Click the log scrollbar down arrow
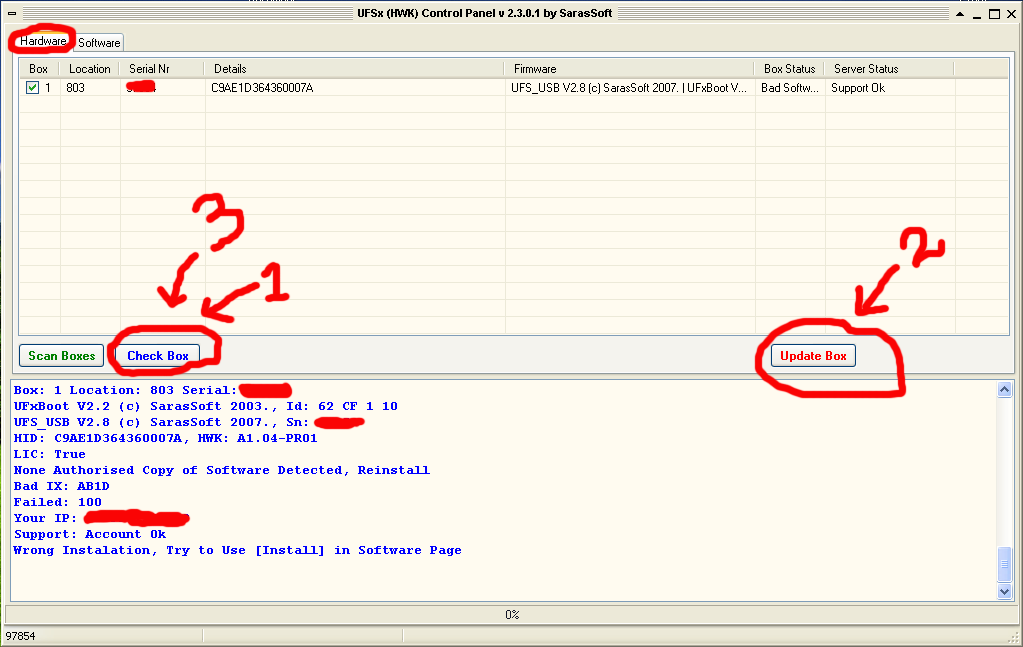 pyautogui.click(x=1004, y=592)
